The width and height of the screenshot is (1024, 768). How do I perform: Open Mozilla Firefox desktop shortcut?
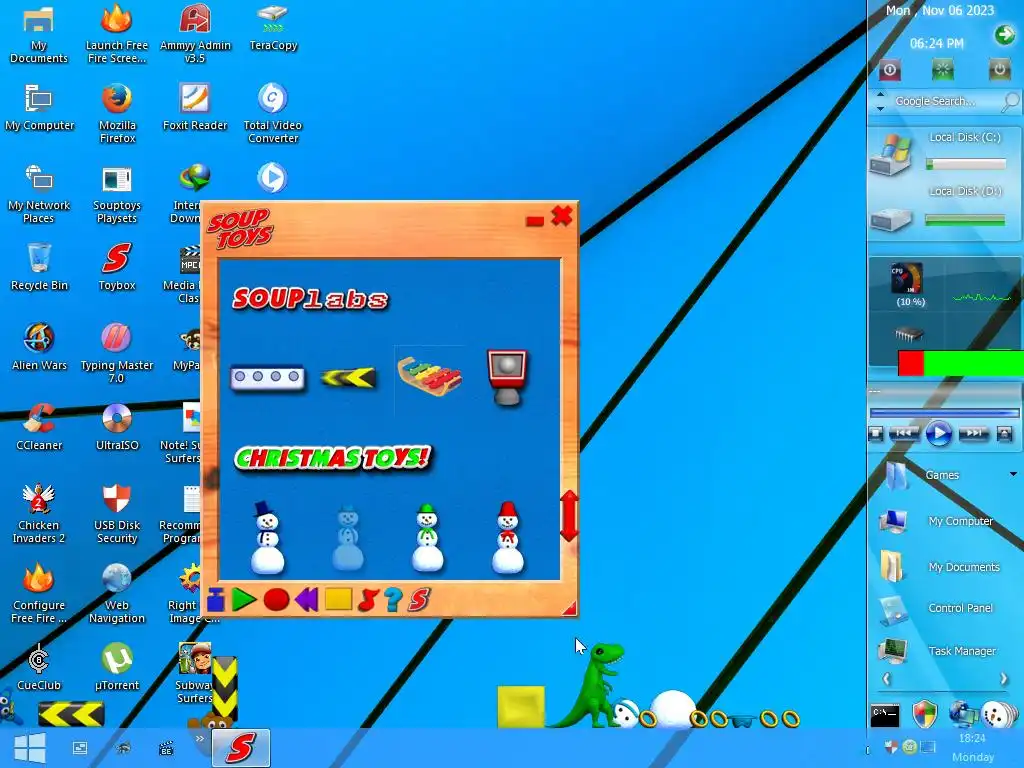coord(117,113)
